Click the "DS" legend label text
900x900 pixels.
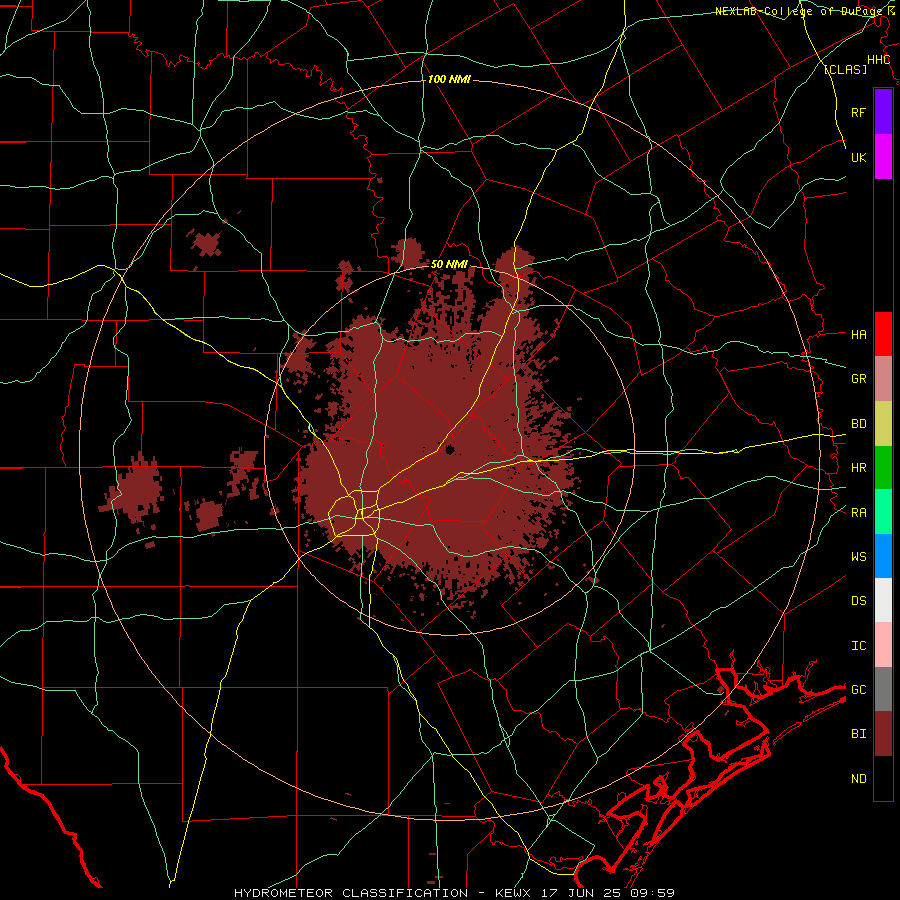[x=858, y=600]
